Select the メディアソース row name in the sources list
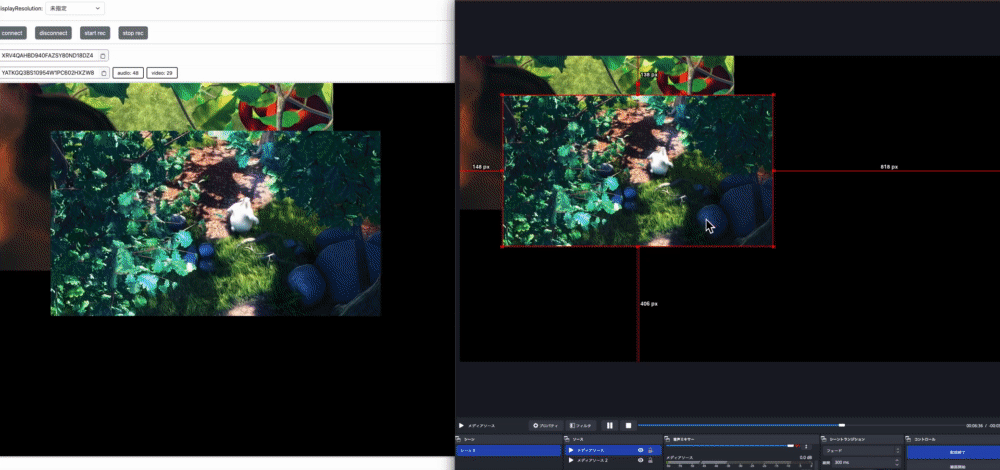Image resolution: width=1000 pixels, height=470 pixels. pyautogui.click(x=591, y=450)
